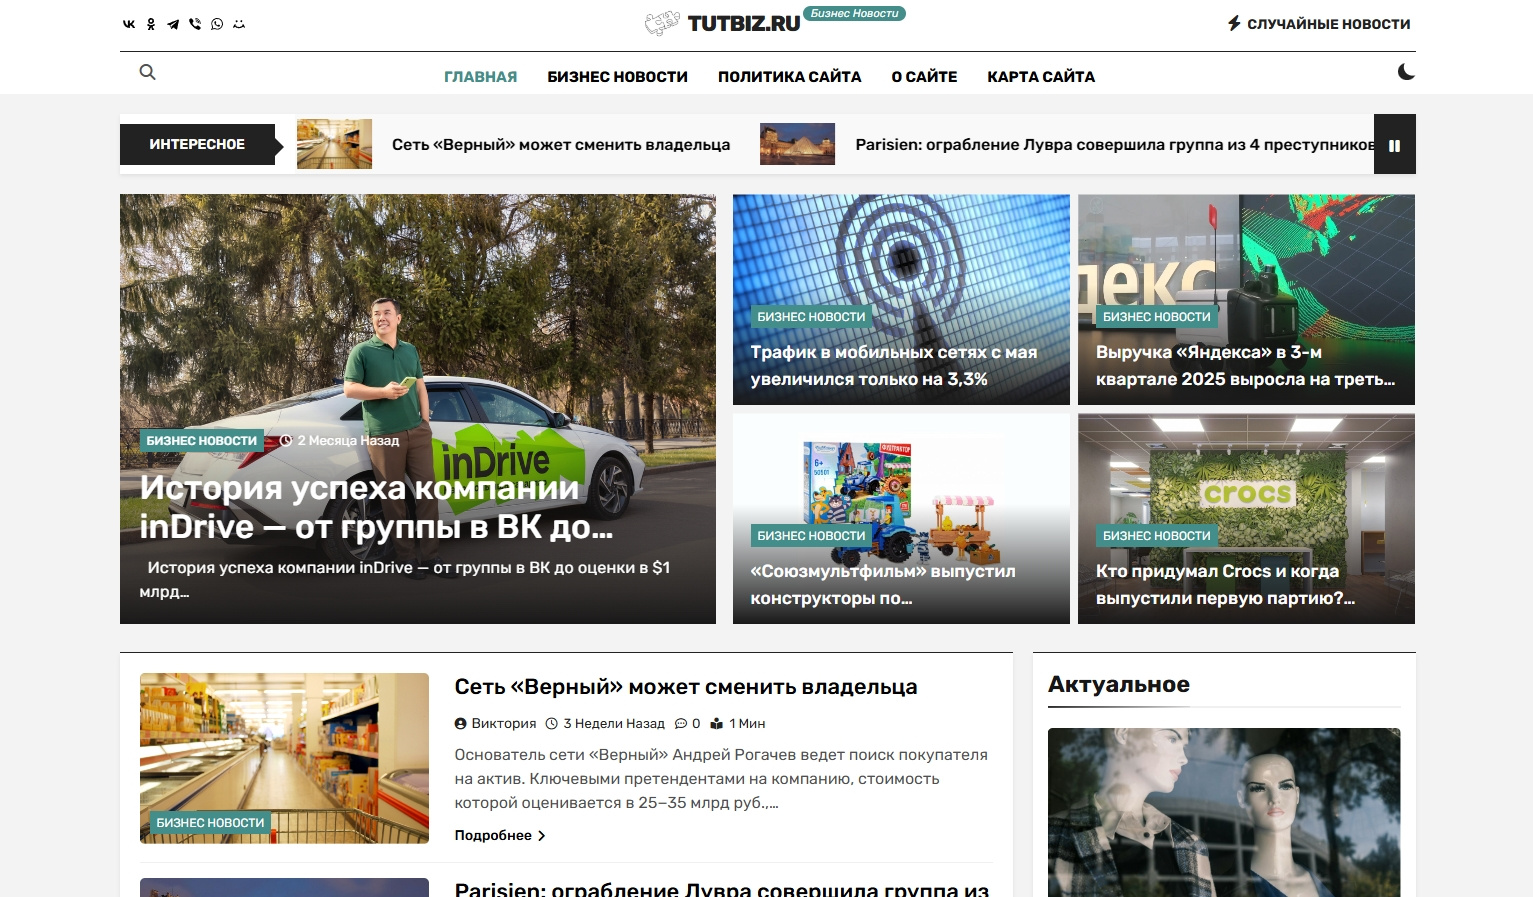Click the supermarket thumbnail in the ticker
Screen dimensions: 1533x897
point(334,144)
